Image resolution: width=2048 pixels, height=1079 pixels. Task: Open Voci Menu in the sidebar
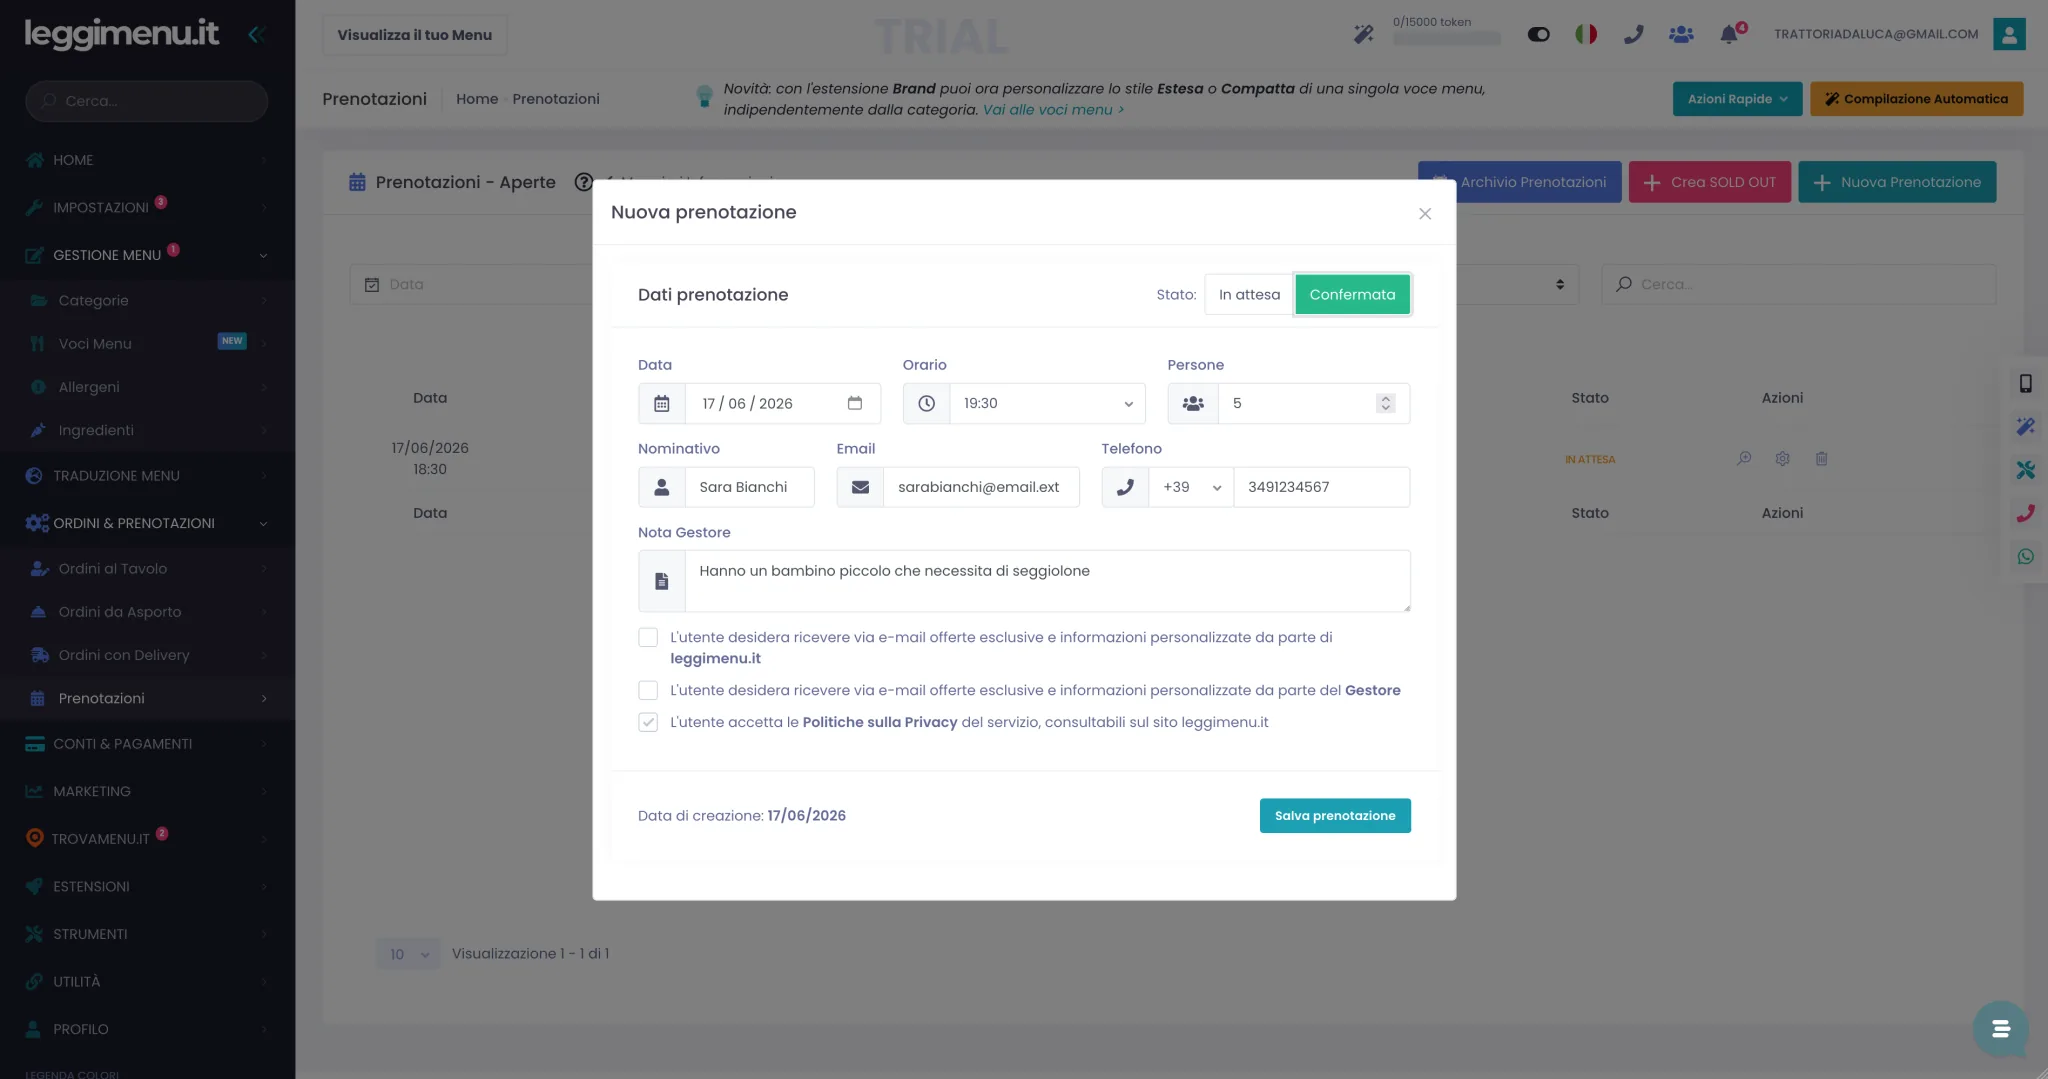[147, 343]
